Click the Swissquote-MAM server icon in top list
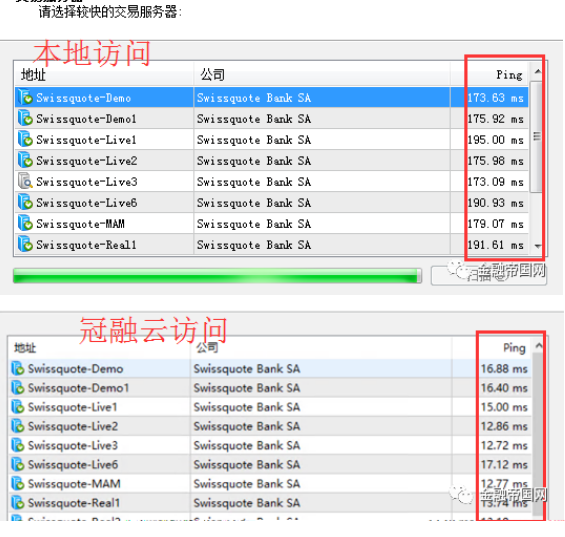Screen dimensions: 565x537 25,223
